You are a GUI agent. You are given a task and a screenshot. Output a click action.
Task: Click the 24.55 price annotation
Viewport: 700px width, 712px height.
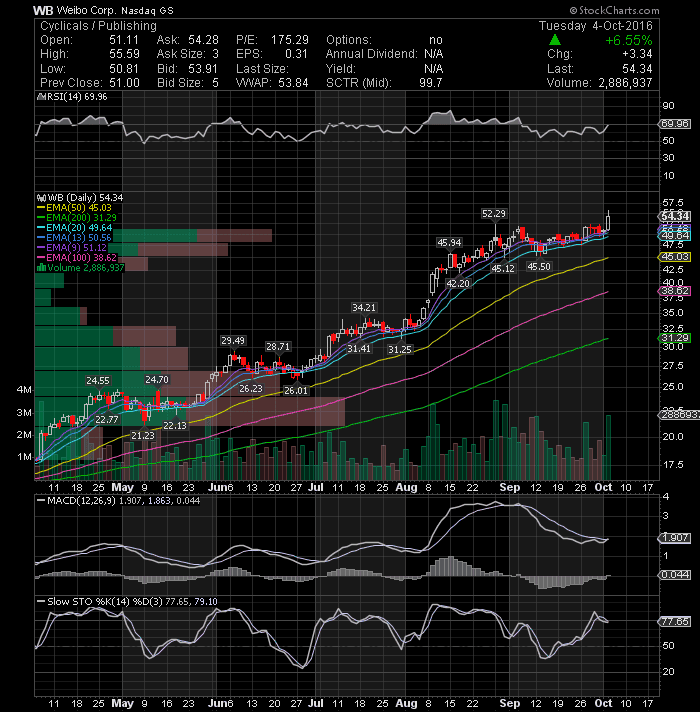click(x=98, y=381)
